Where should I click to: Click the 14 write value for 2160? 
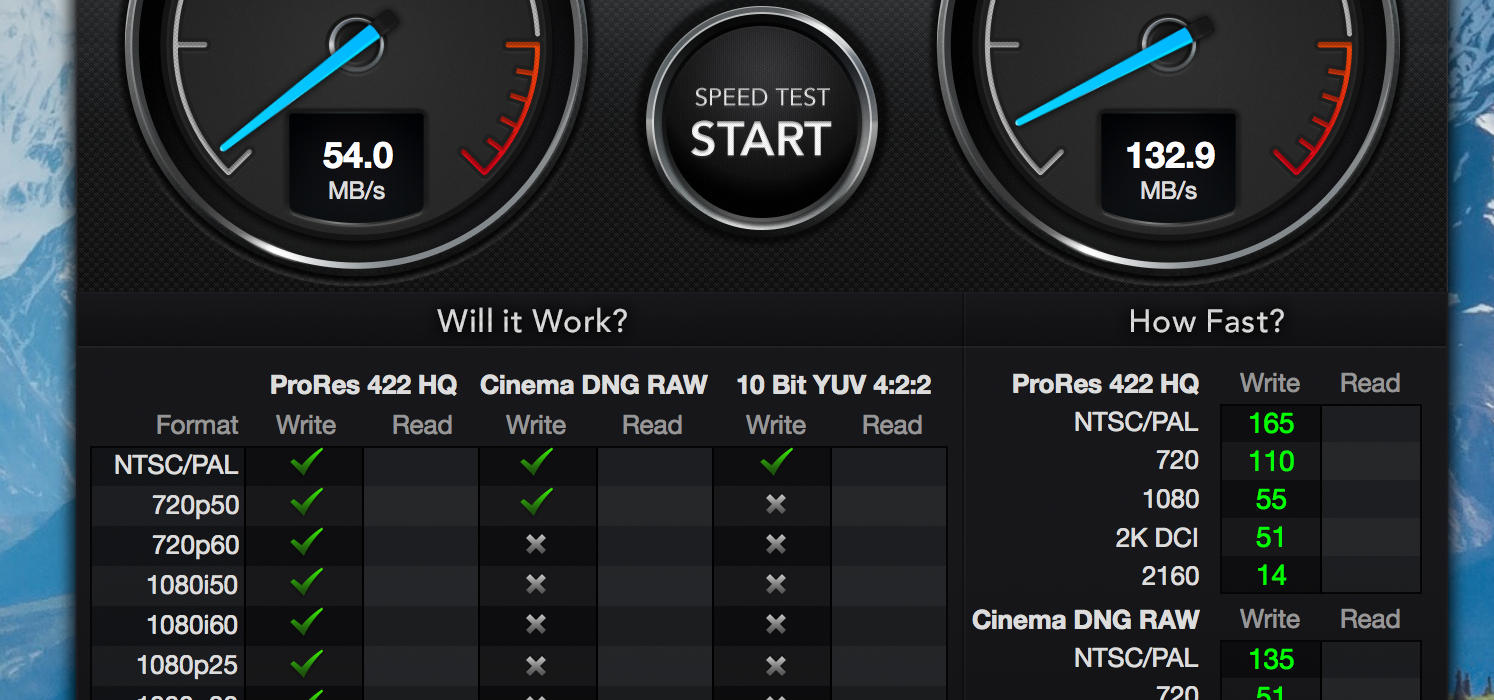pos(1271,576)
